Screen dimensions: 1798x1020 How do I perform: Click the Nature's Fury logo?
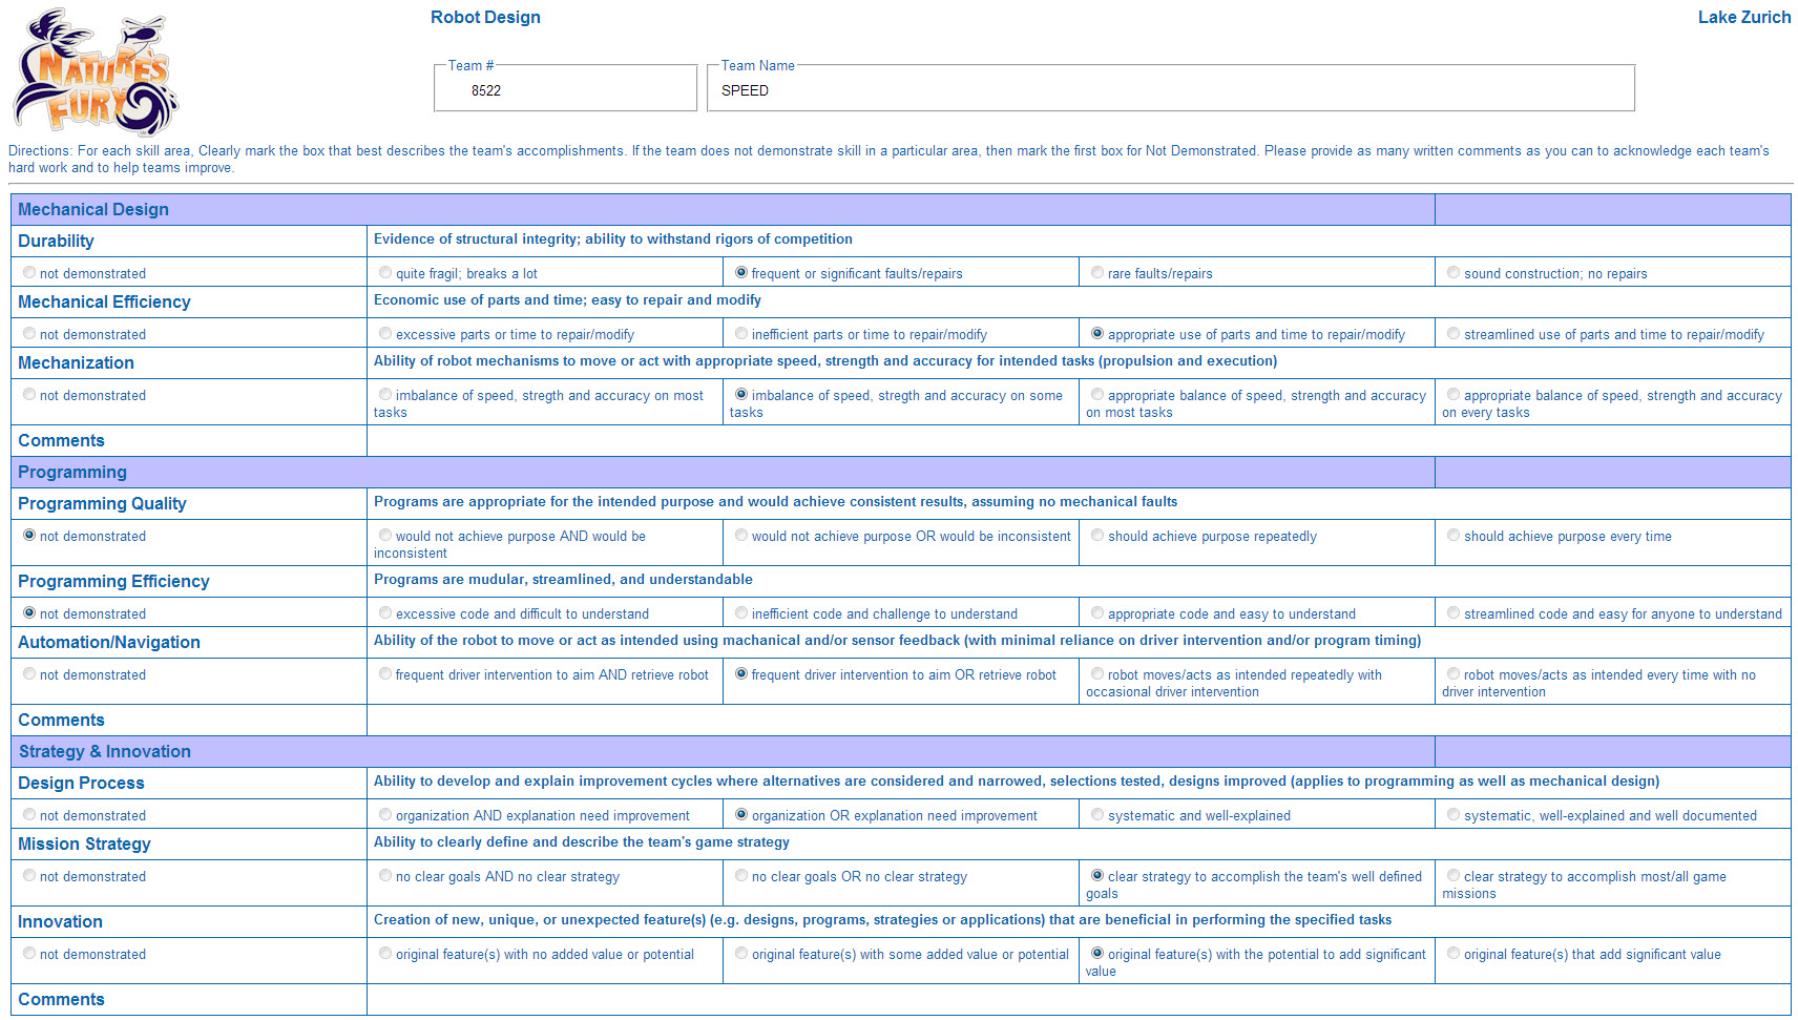coord(95,72)
